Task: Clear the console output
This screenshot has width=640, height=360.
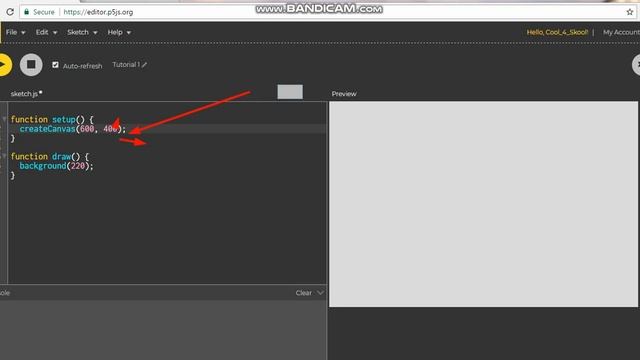Action: coord(303,293)
